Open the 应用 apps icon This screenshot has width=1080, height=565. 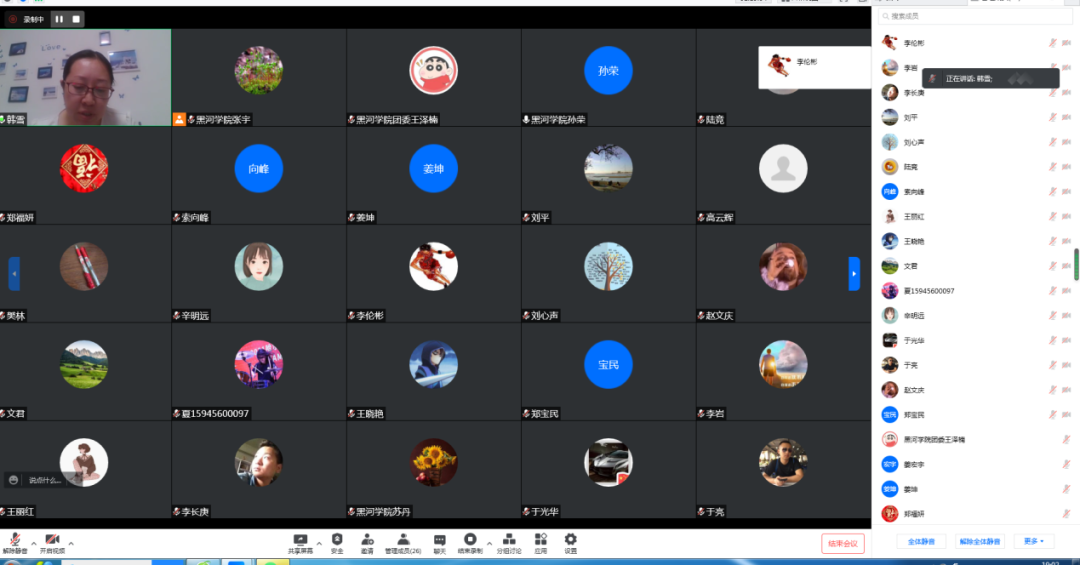coord(541,542)
